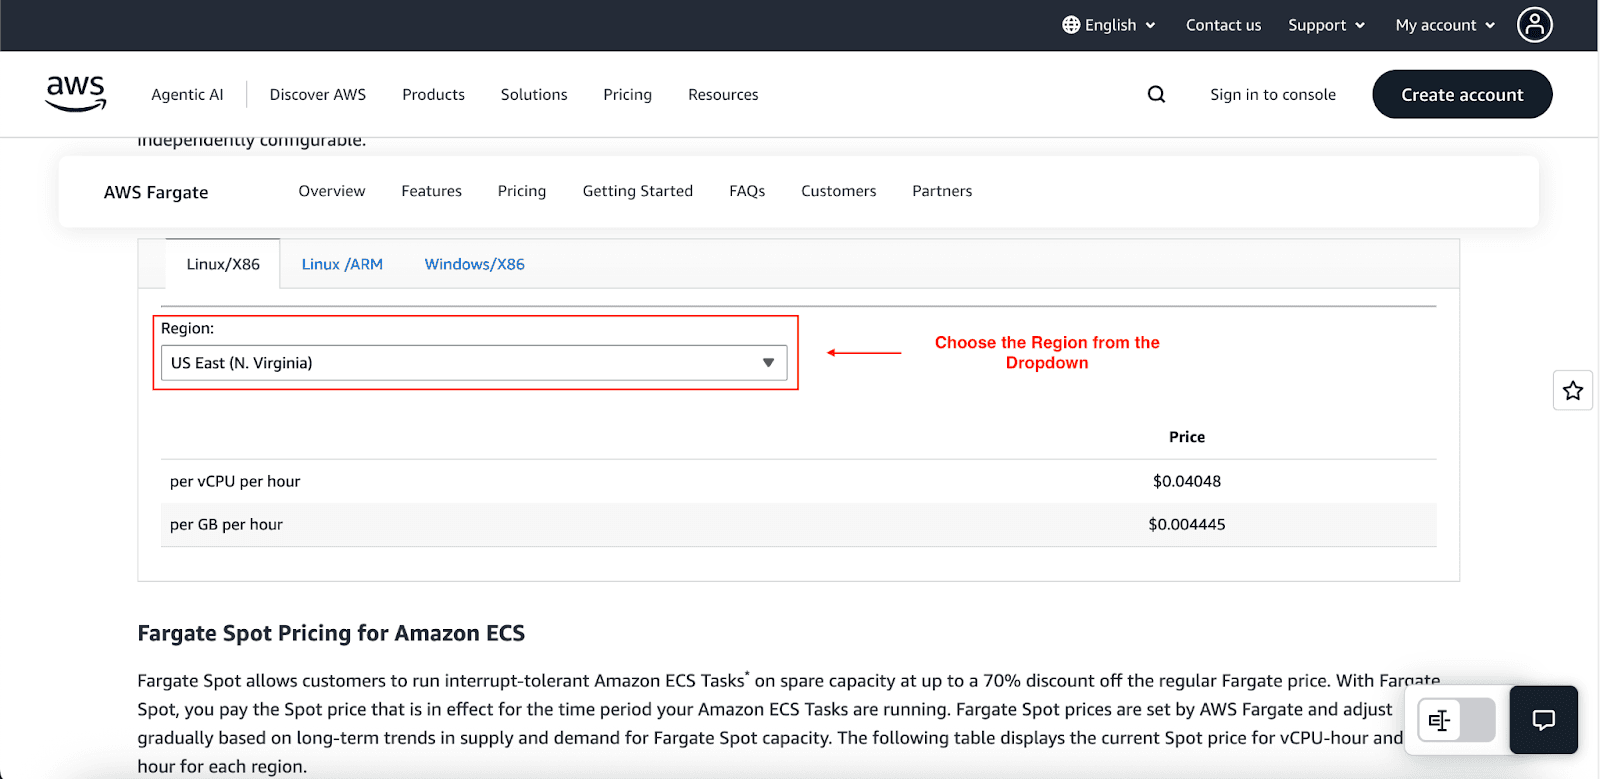This screenshot has width=1600, height=779.
Task: Expand the English language dropdown
Action: pos(1109,25)
